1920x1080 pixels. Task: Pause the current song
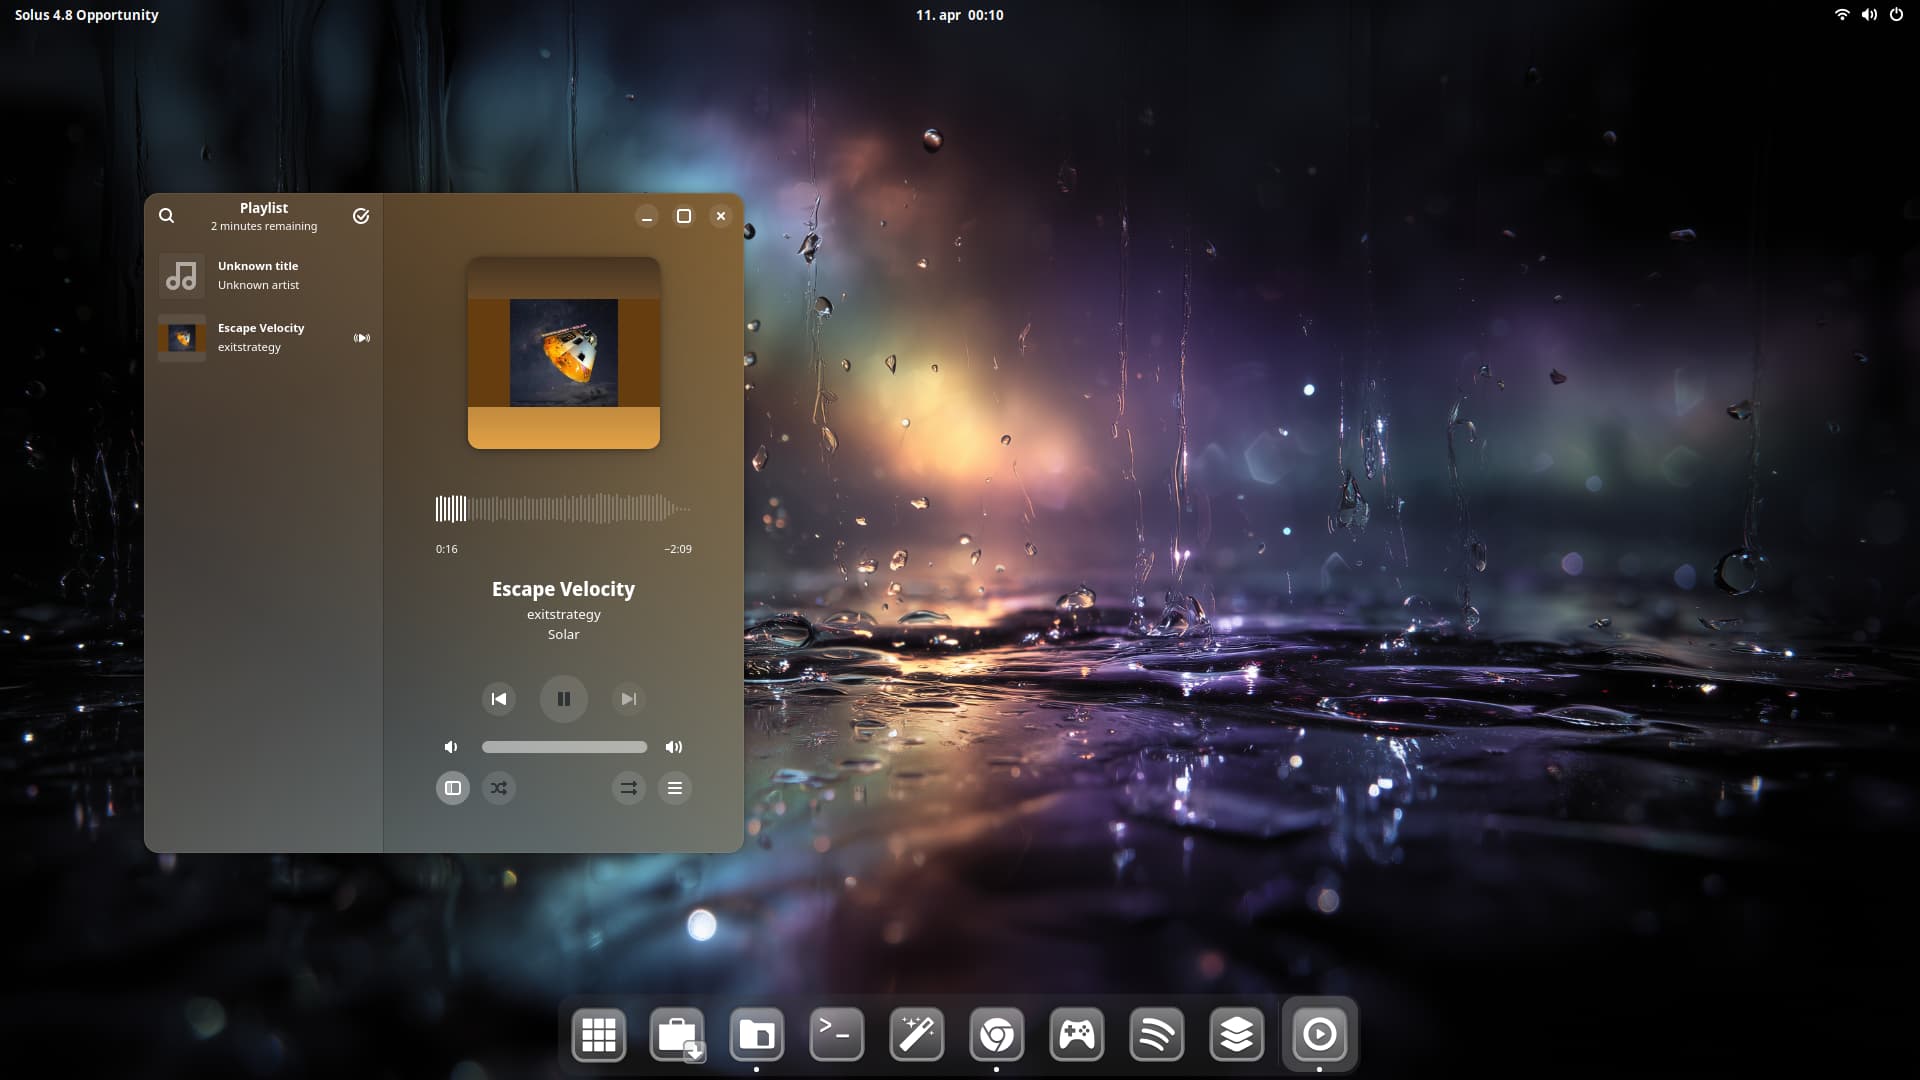[x=564, y=699]
